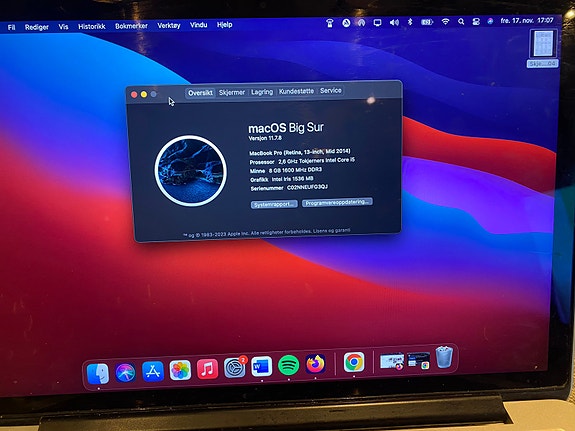
Task: Click the AirDrop-style arch menu bar icon
Action: (x=362, y=23)
